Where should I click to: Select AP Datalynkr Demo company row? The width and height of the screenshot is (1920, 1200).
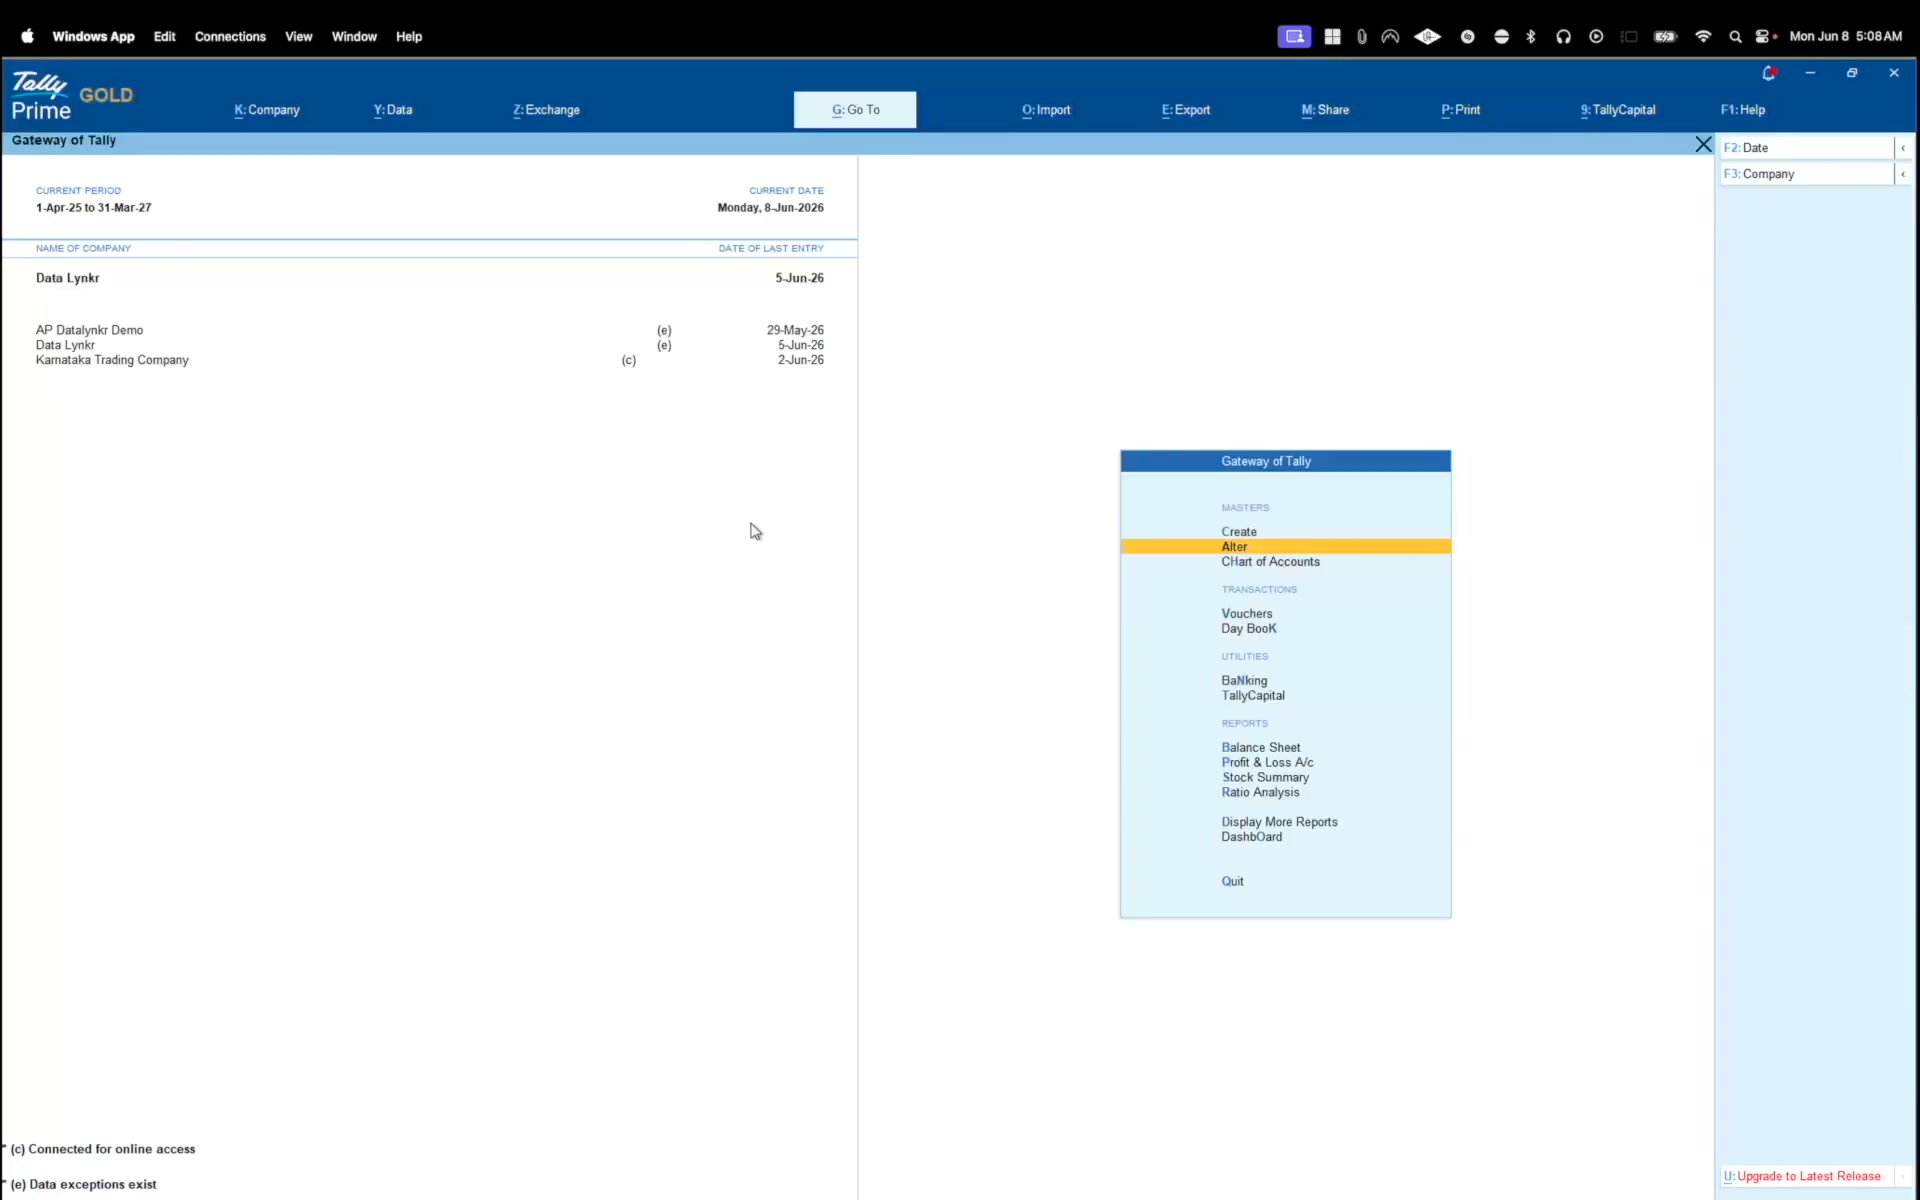[430, 330]
